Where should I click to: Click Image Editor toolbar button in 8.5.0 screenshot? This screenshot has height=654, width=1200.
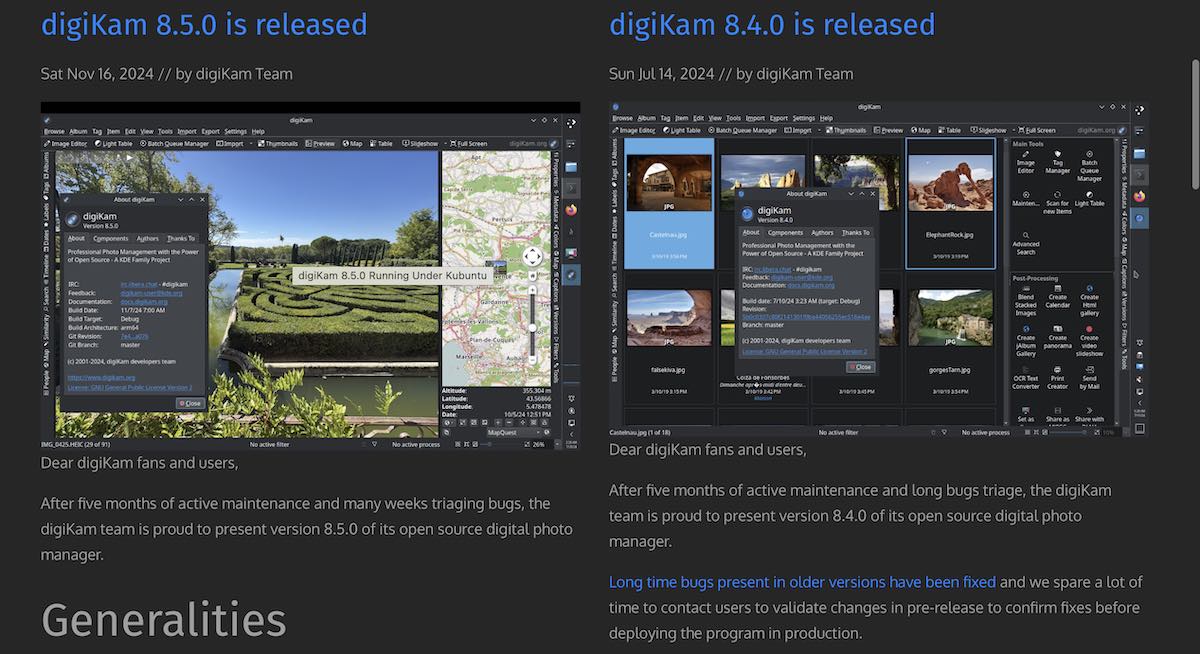(65, 143)
